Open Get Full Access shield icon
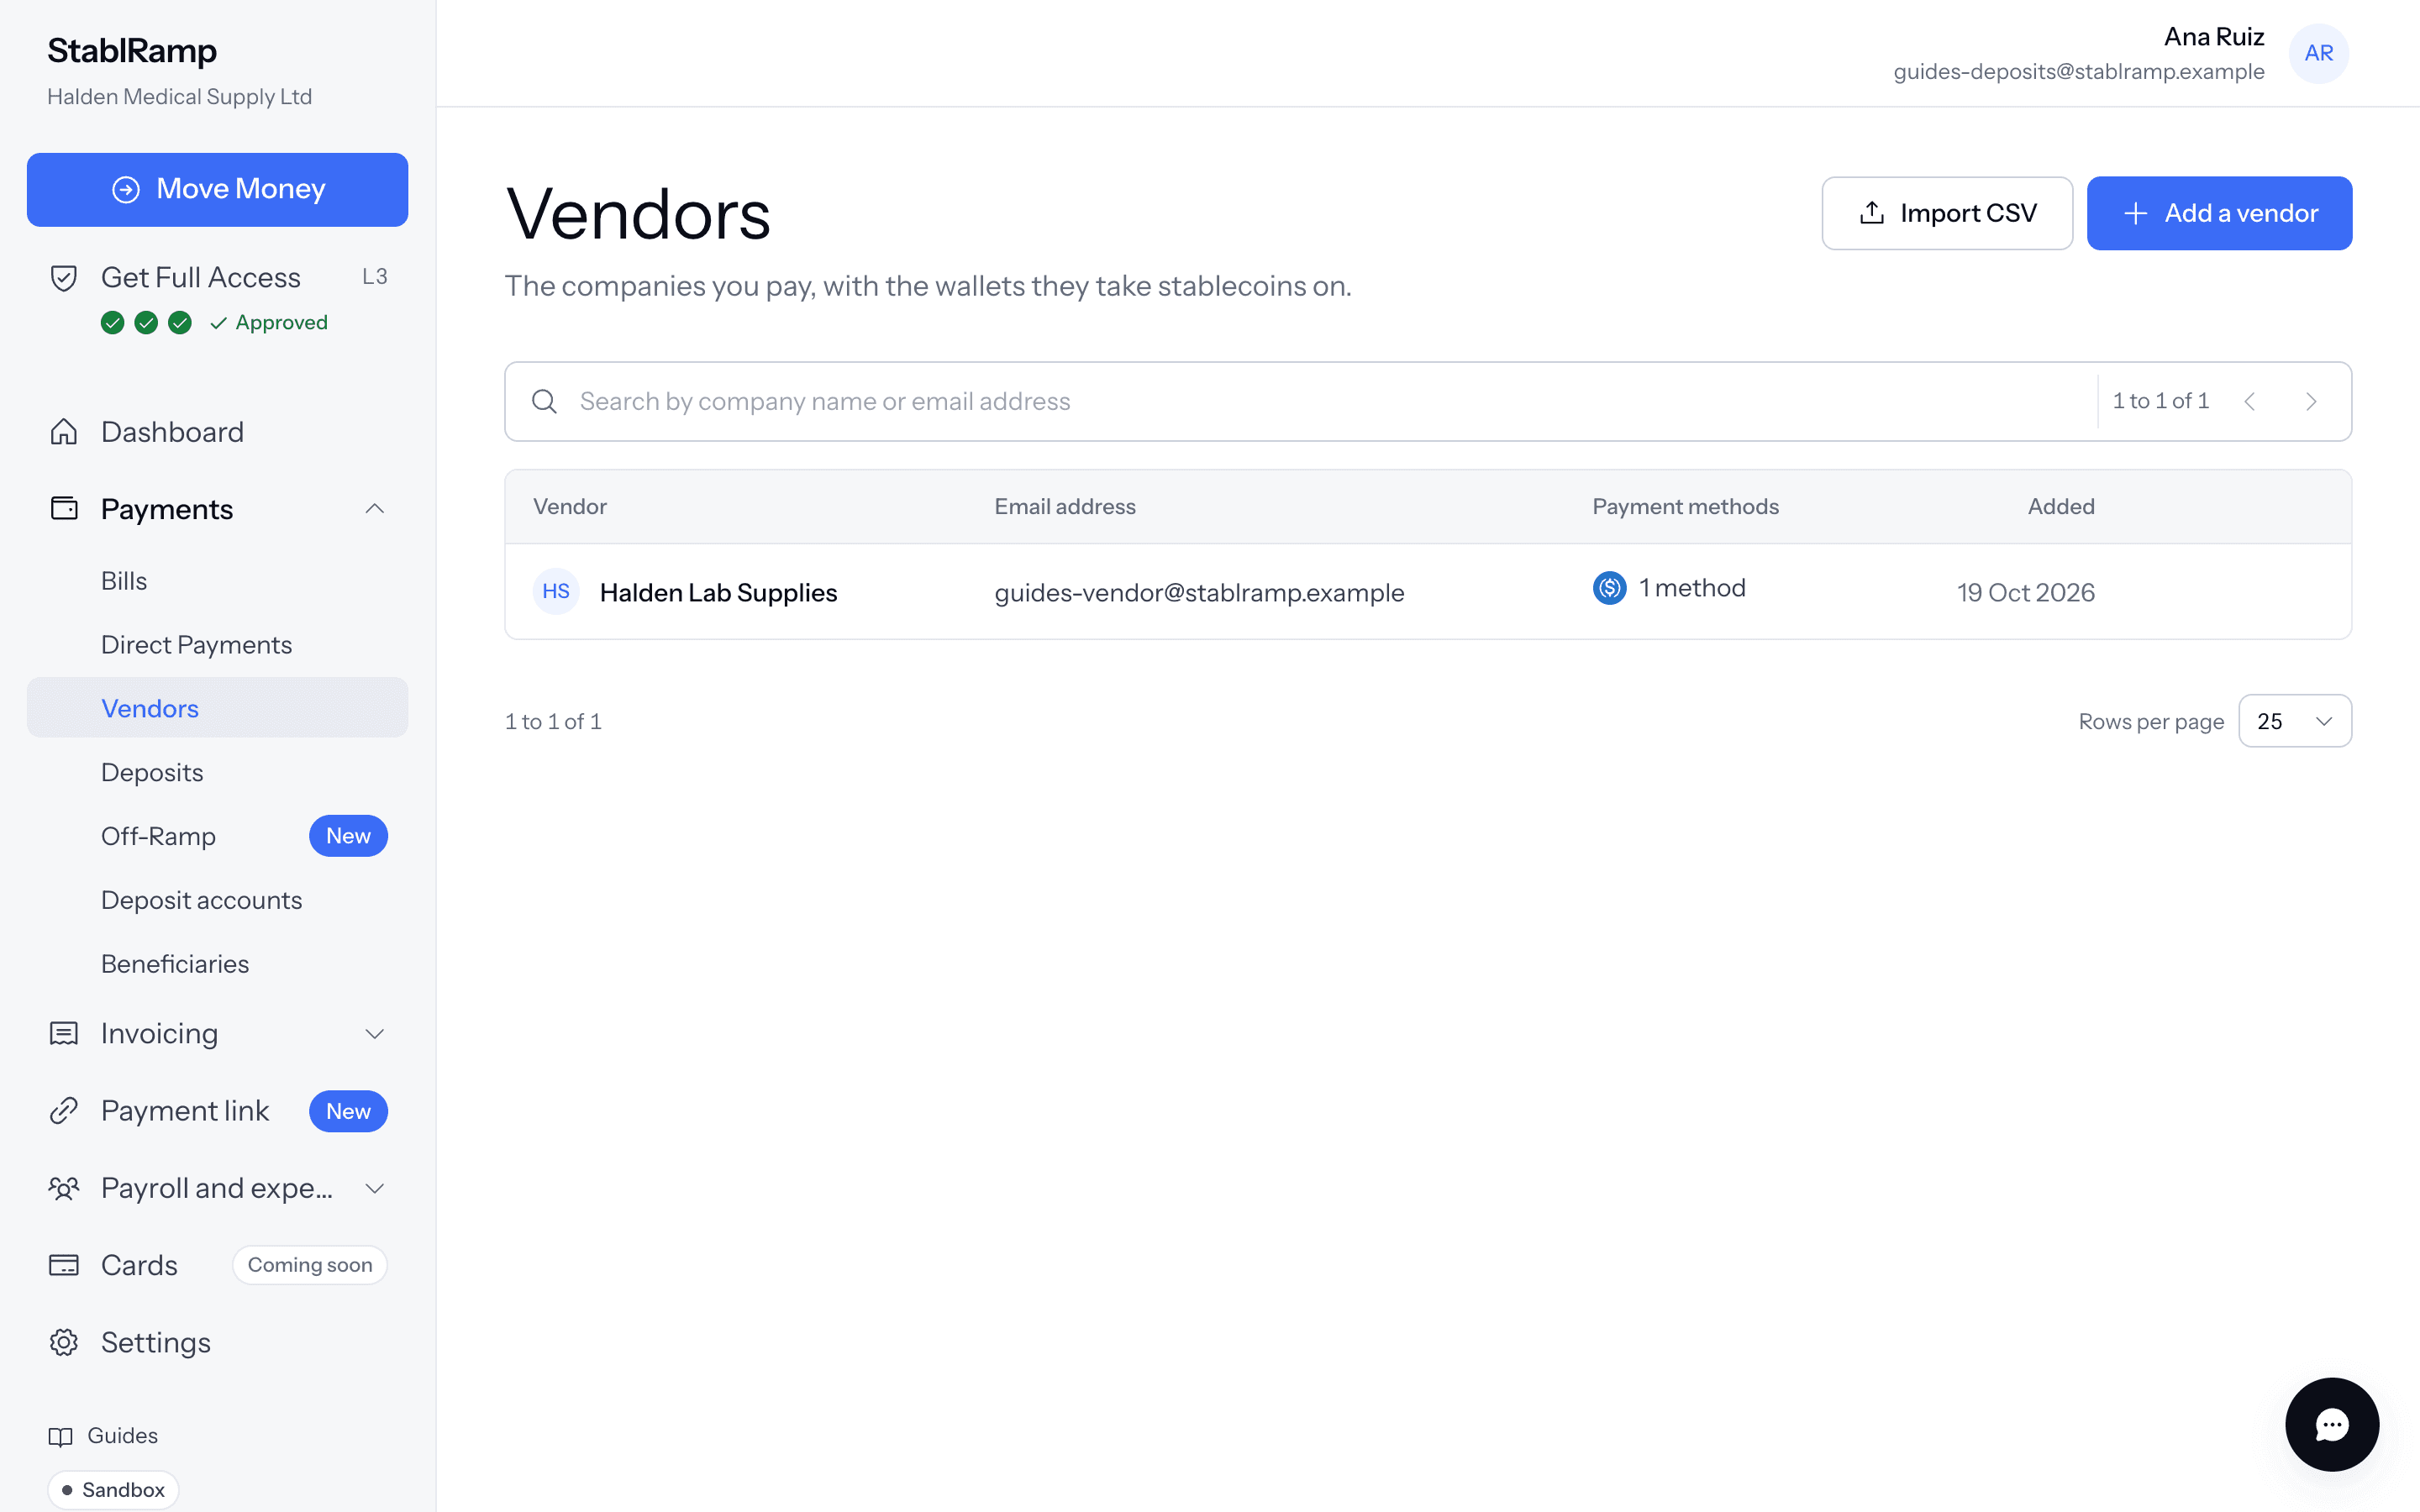2420x1512 pixels. (64, 278)
